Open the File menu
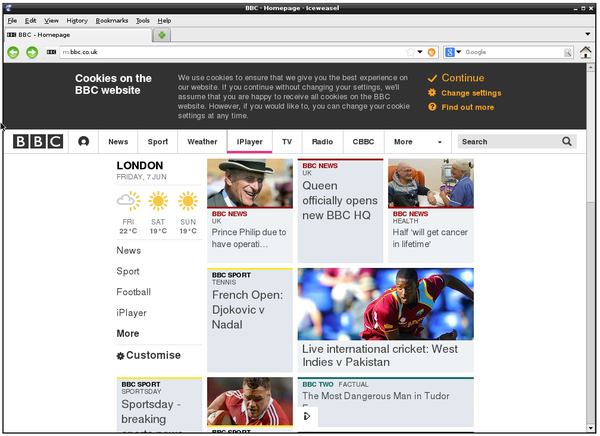Image resolution: width=600 pixels, height=436 pixels. coord(12,21)
